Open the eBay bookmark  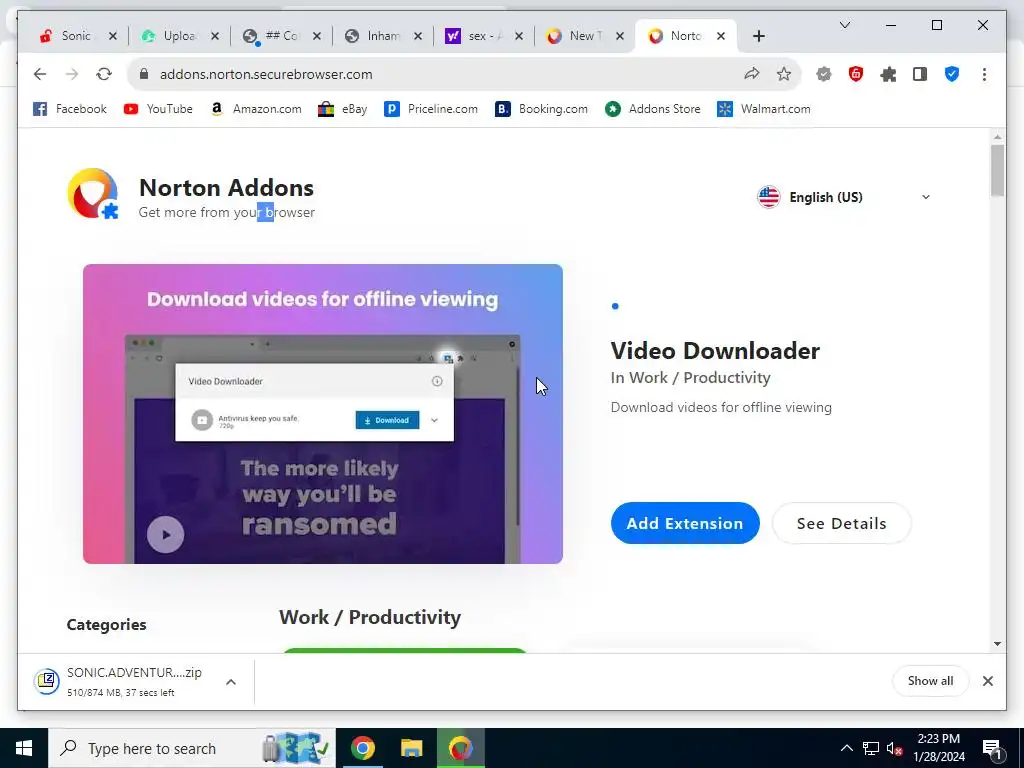tap(342, 109)
